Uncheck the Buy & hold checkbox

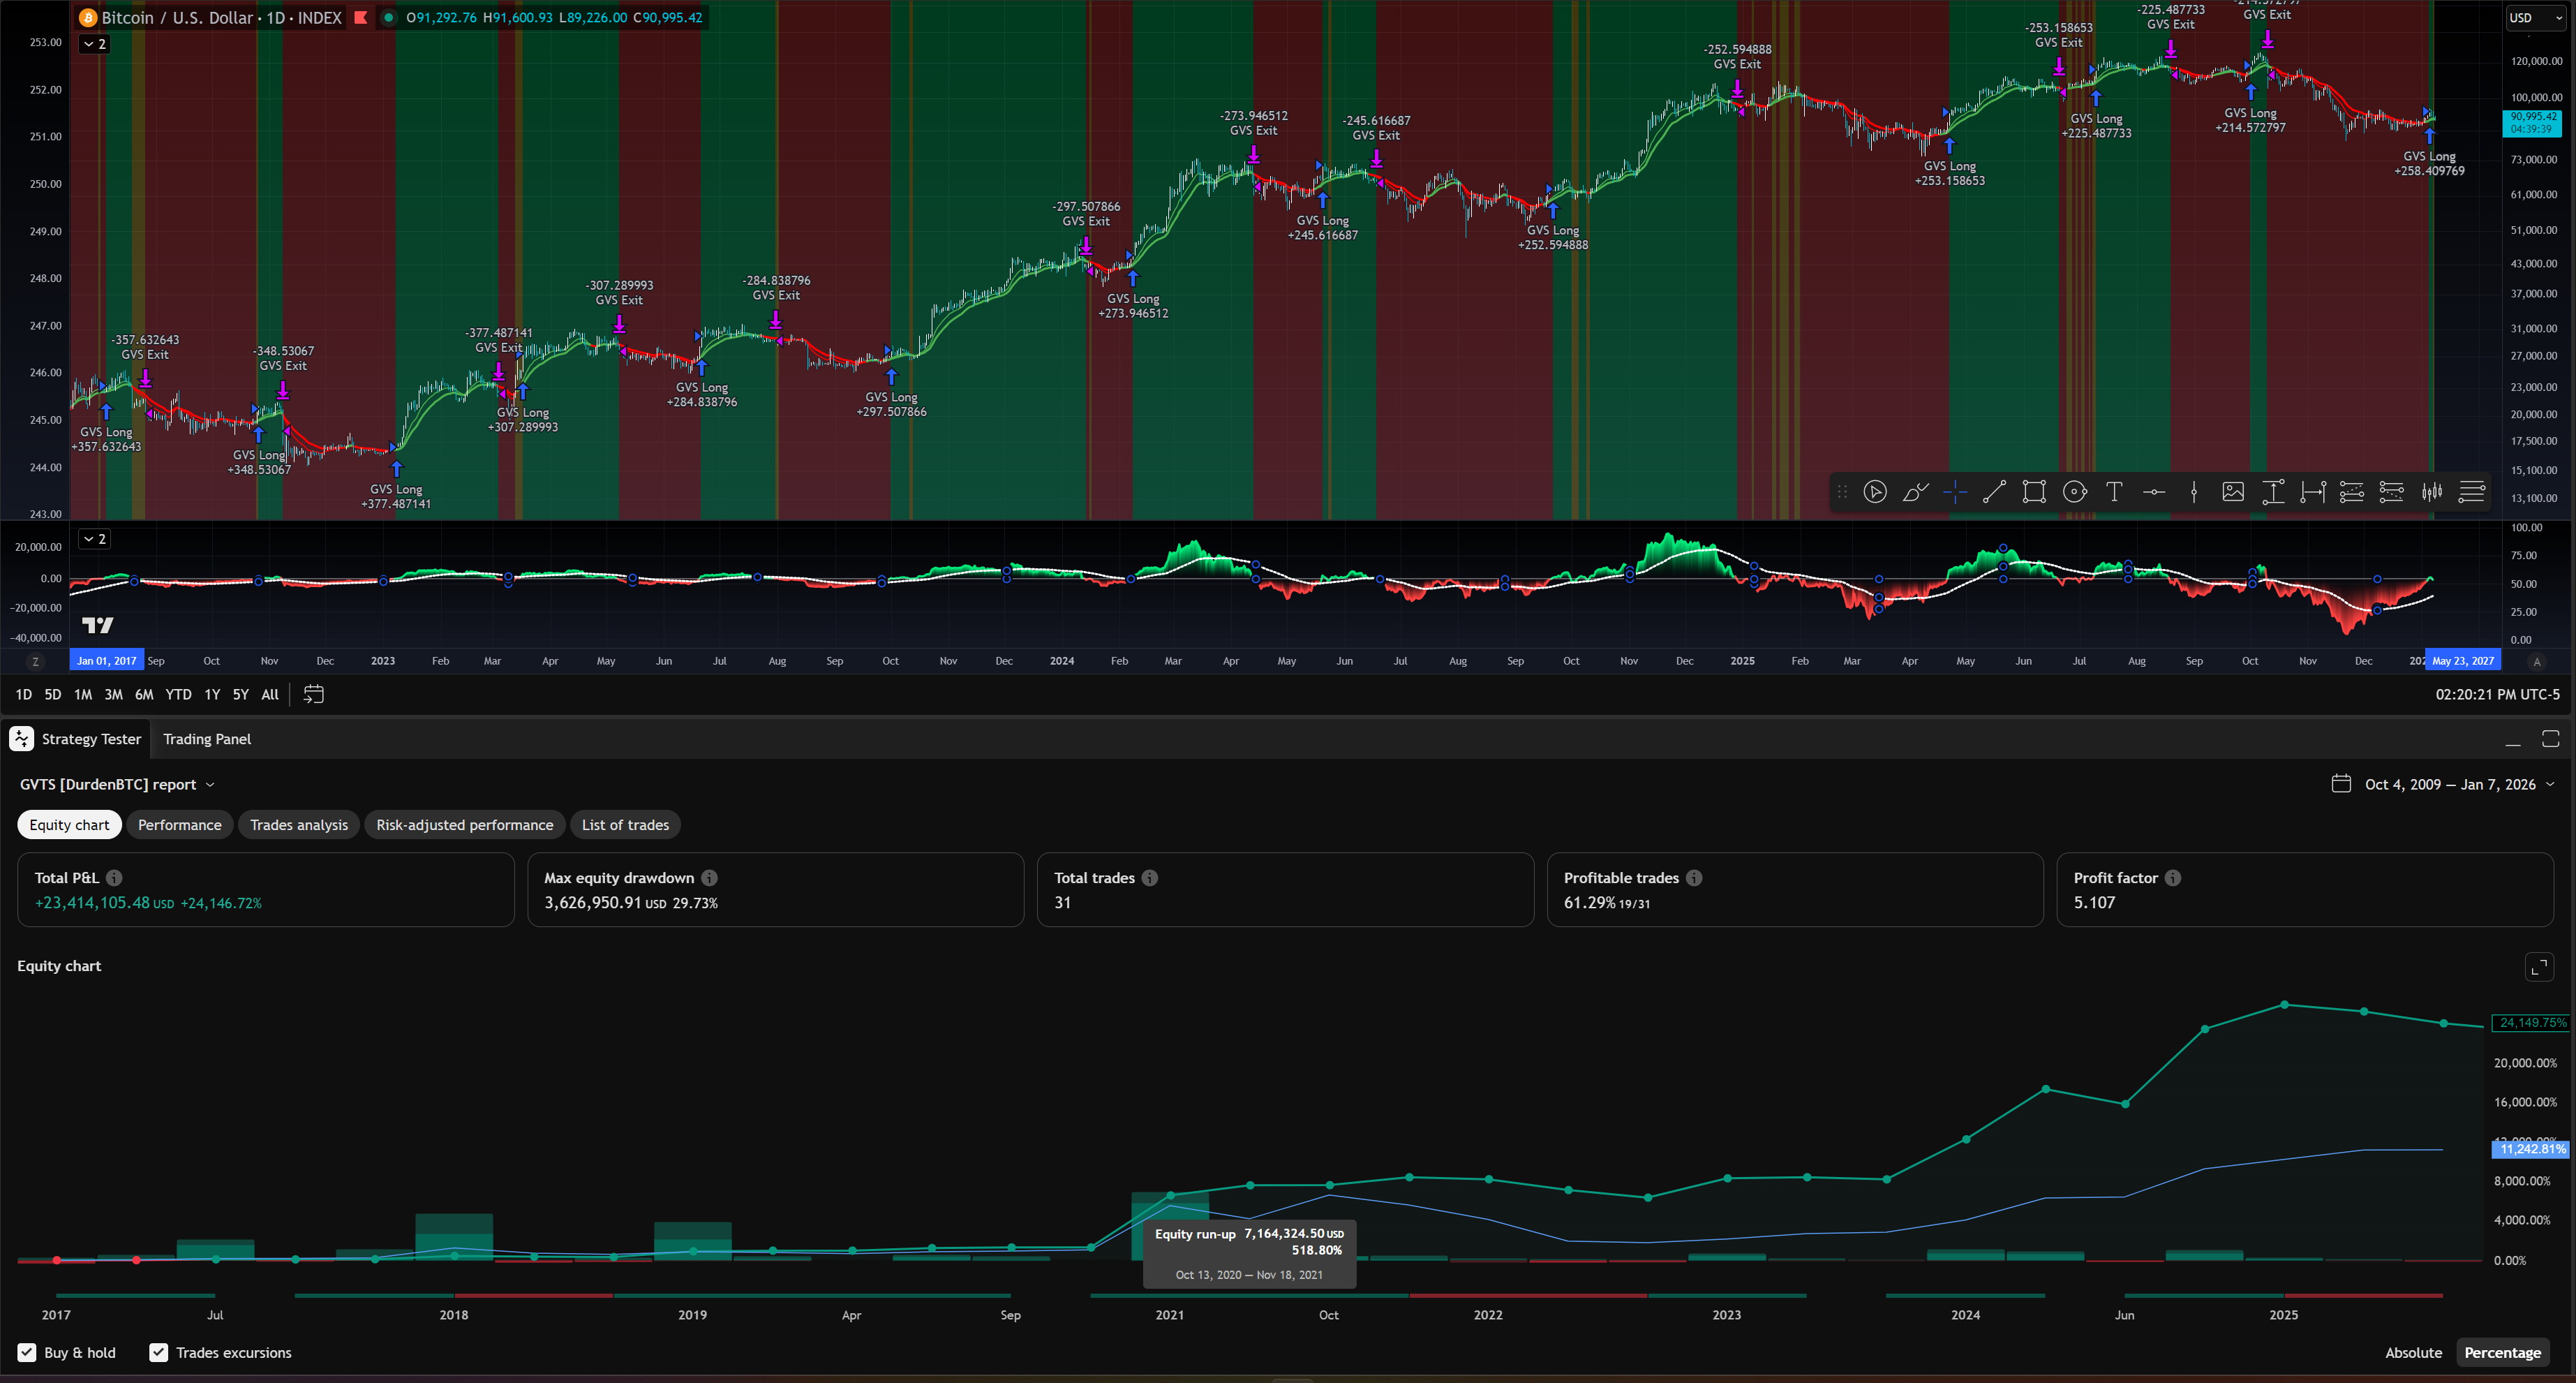(28, 1352)
